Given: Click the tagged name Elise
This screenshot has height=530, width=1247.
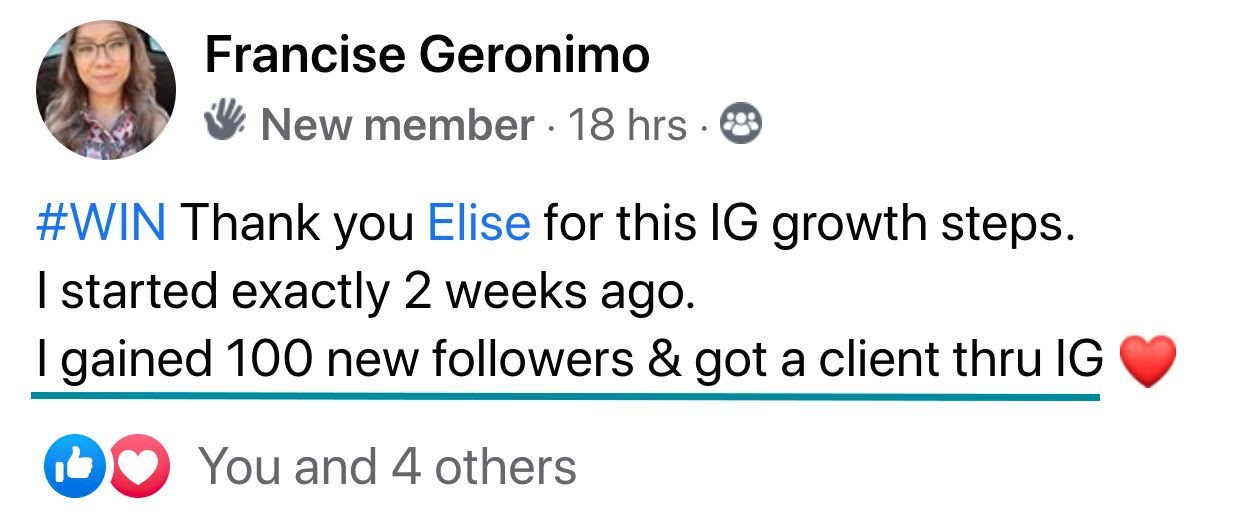Looking at the screenshot, I should (479, 224).
